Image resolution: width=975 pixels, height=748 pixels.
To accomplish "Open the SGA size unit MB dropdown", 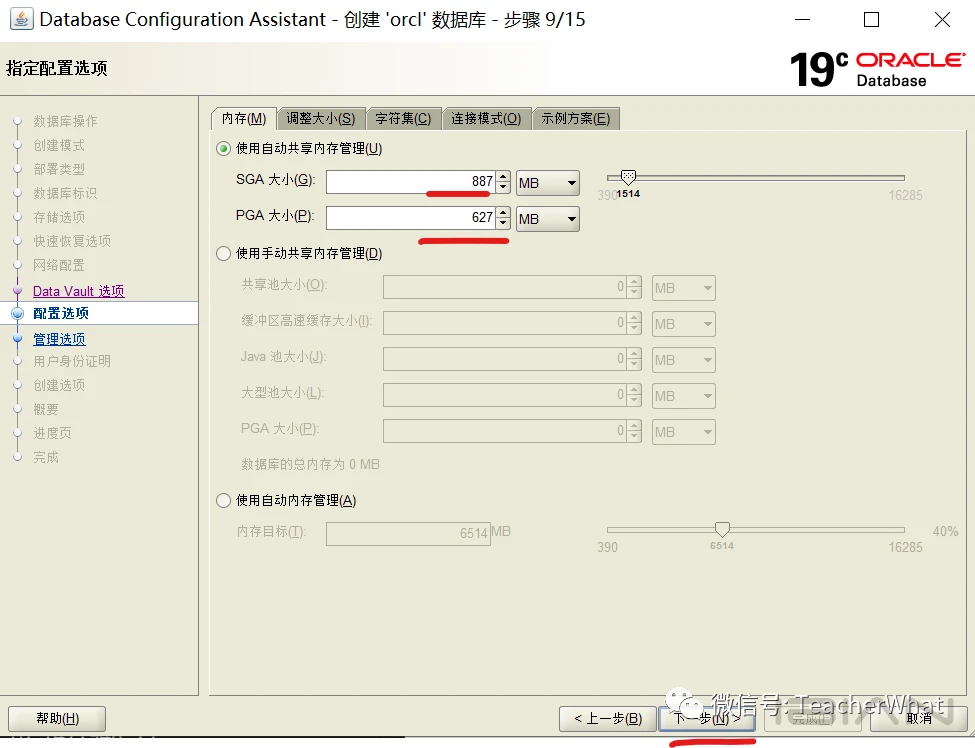I will (548, 183).
